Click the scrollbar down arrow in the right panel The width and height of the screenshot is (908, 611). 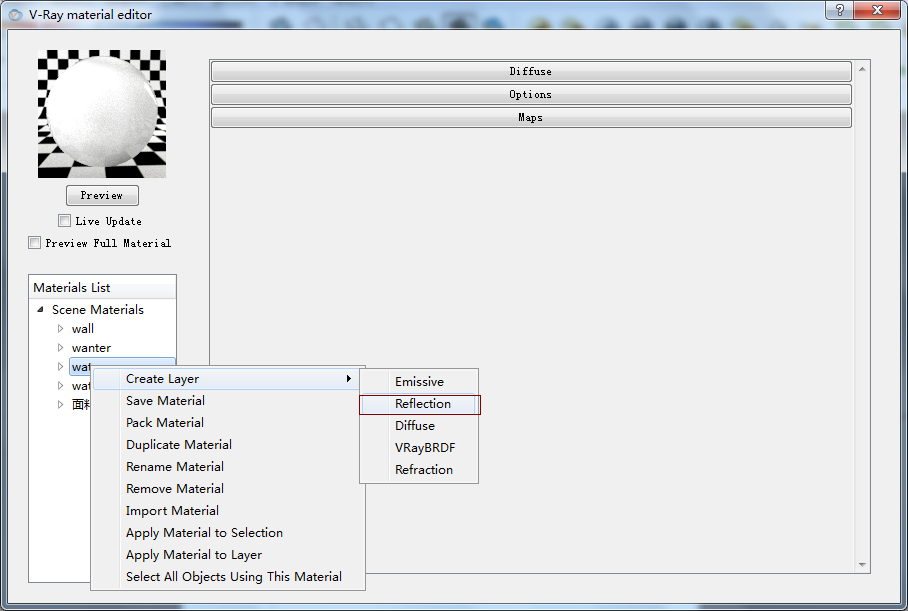pos(863,567)
